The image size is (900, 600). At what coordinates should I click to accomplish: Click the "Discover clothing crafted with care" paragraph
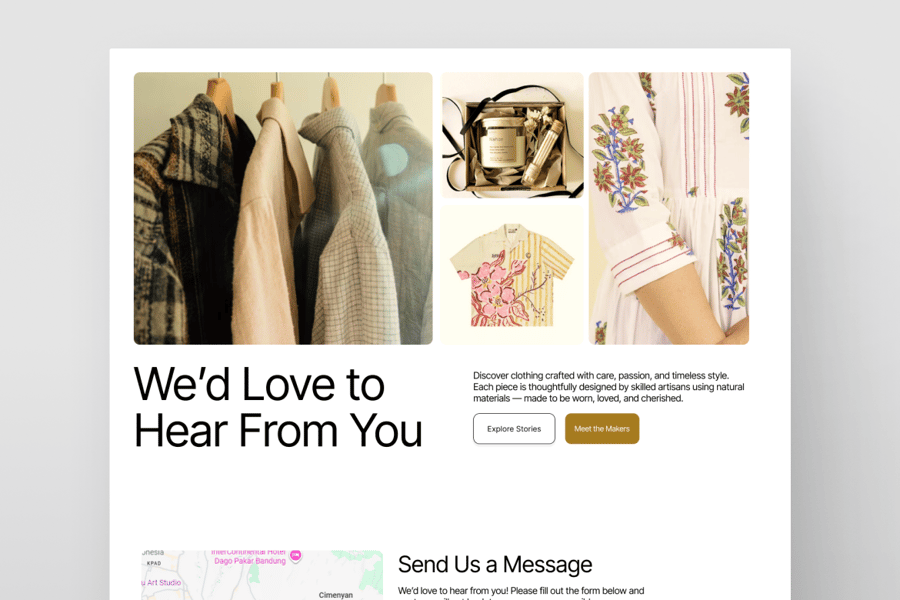(608, 387)
